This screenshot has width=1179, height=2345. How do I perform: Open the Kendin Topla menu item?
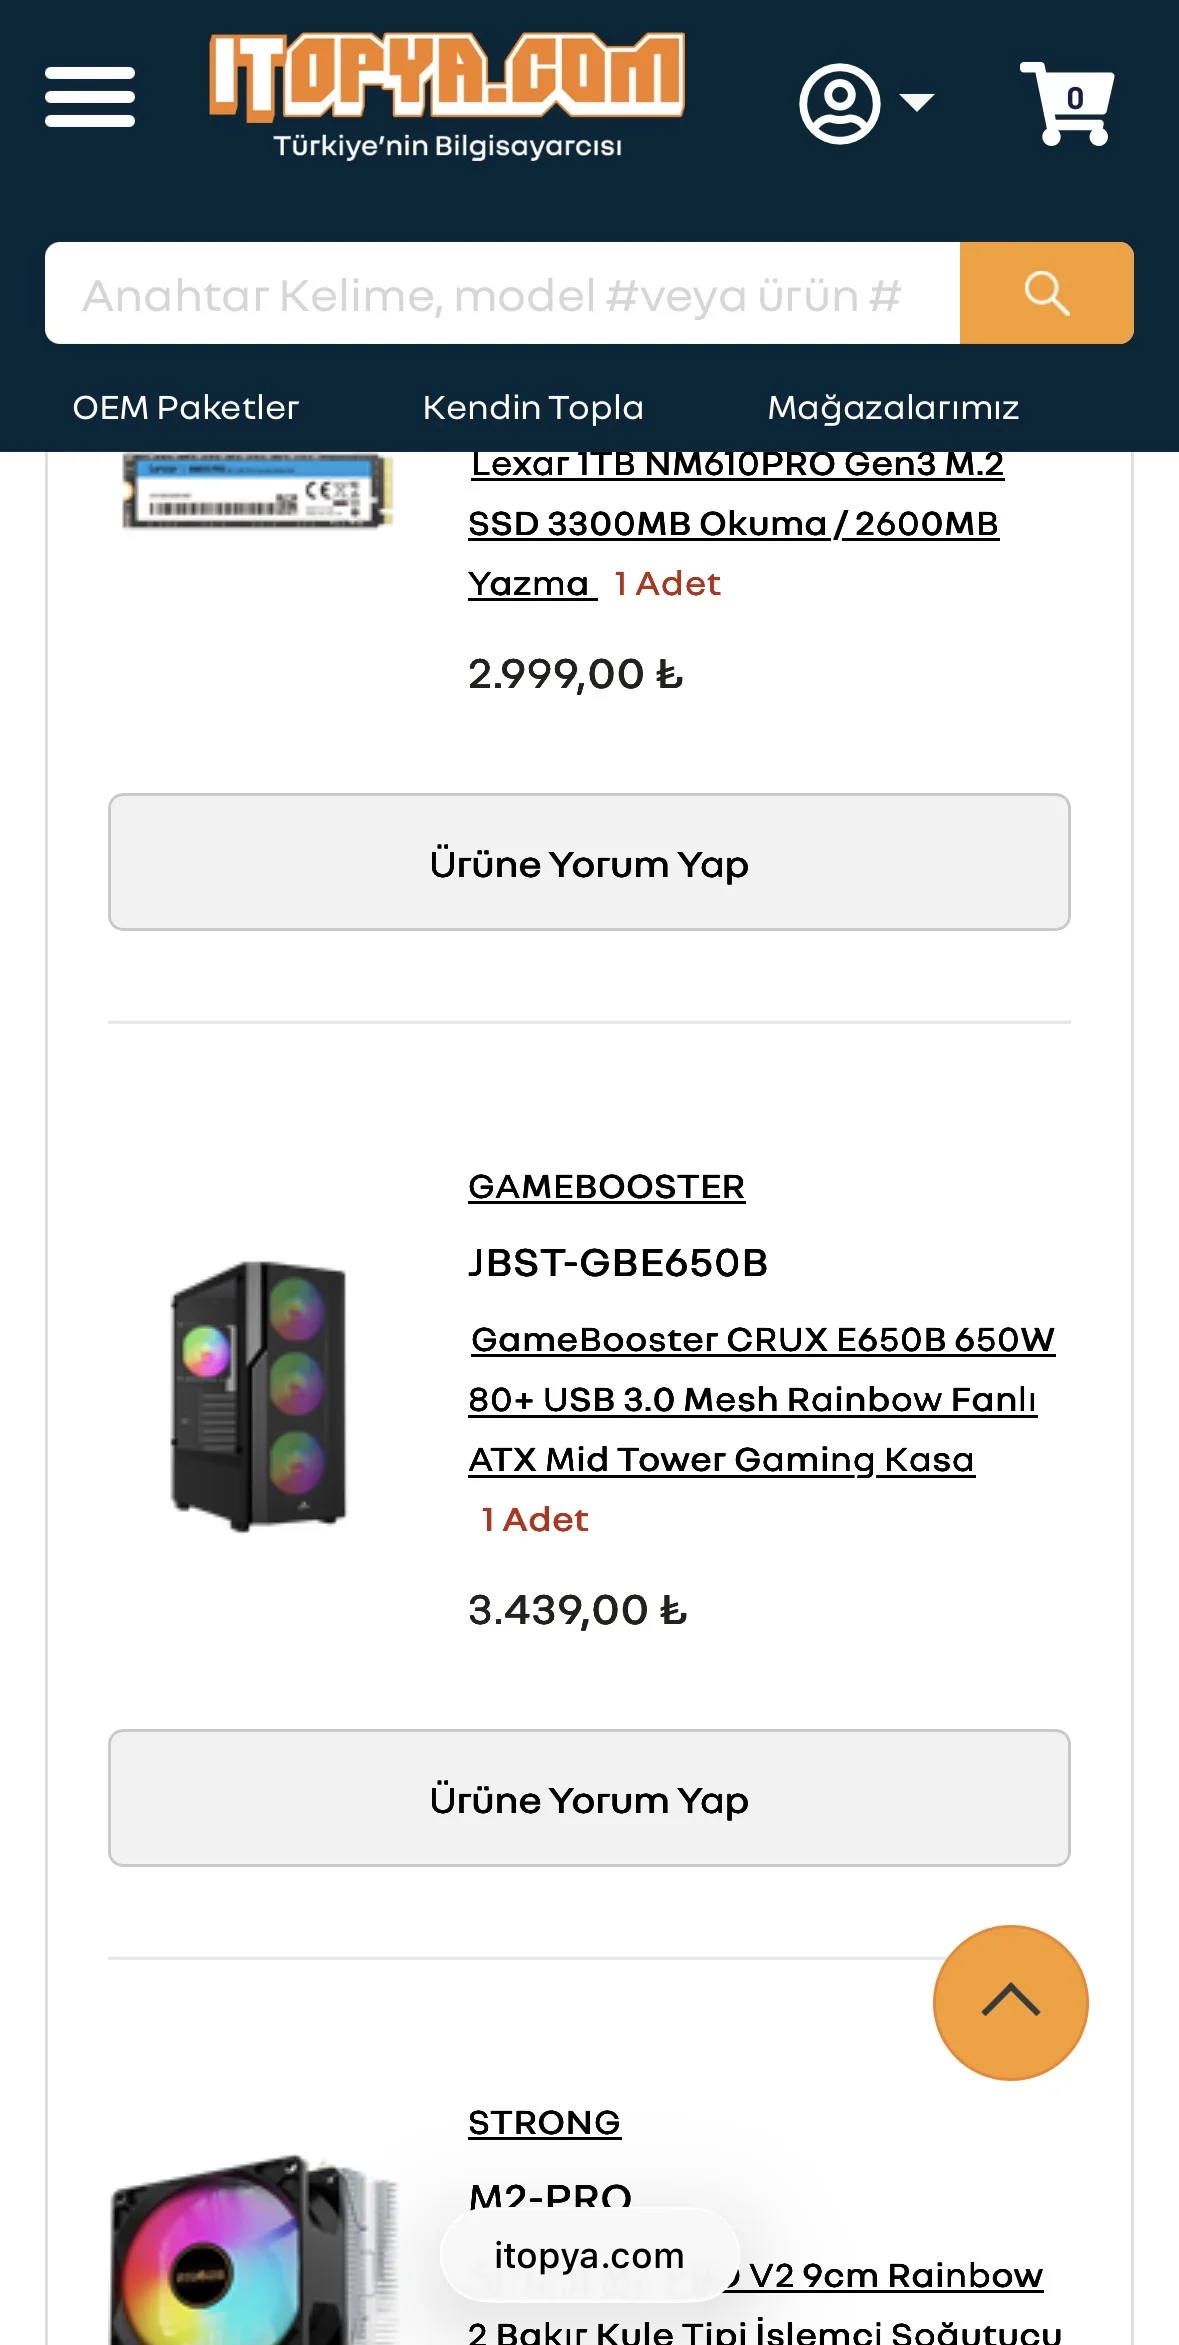(x=533, y=408)
